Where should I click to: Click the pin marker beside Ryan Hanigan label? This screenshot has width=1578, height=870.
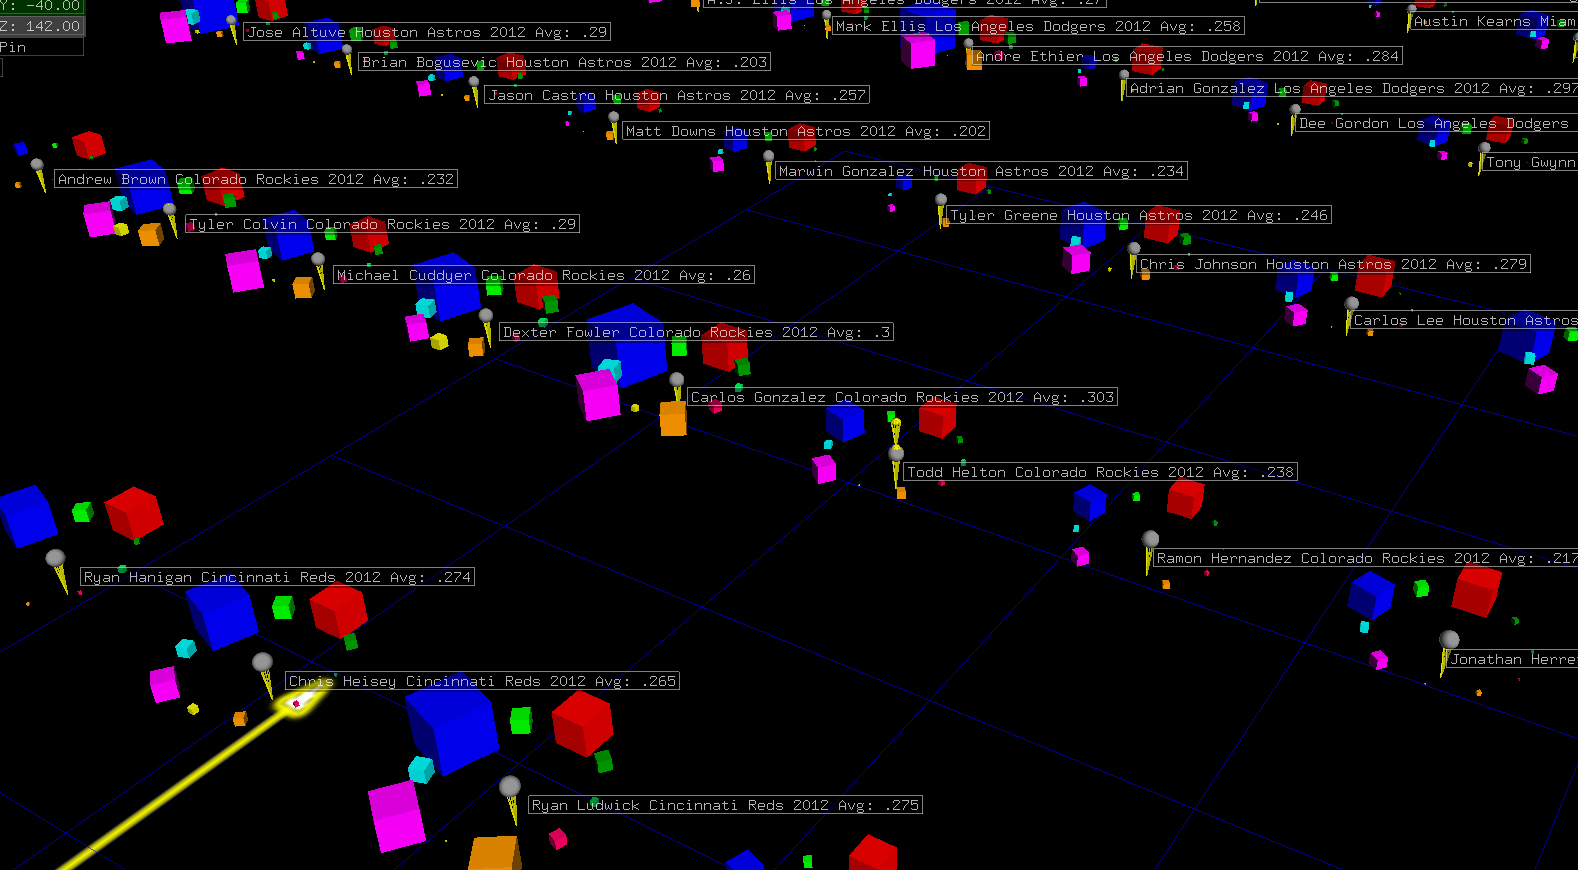57,561
